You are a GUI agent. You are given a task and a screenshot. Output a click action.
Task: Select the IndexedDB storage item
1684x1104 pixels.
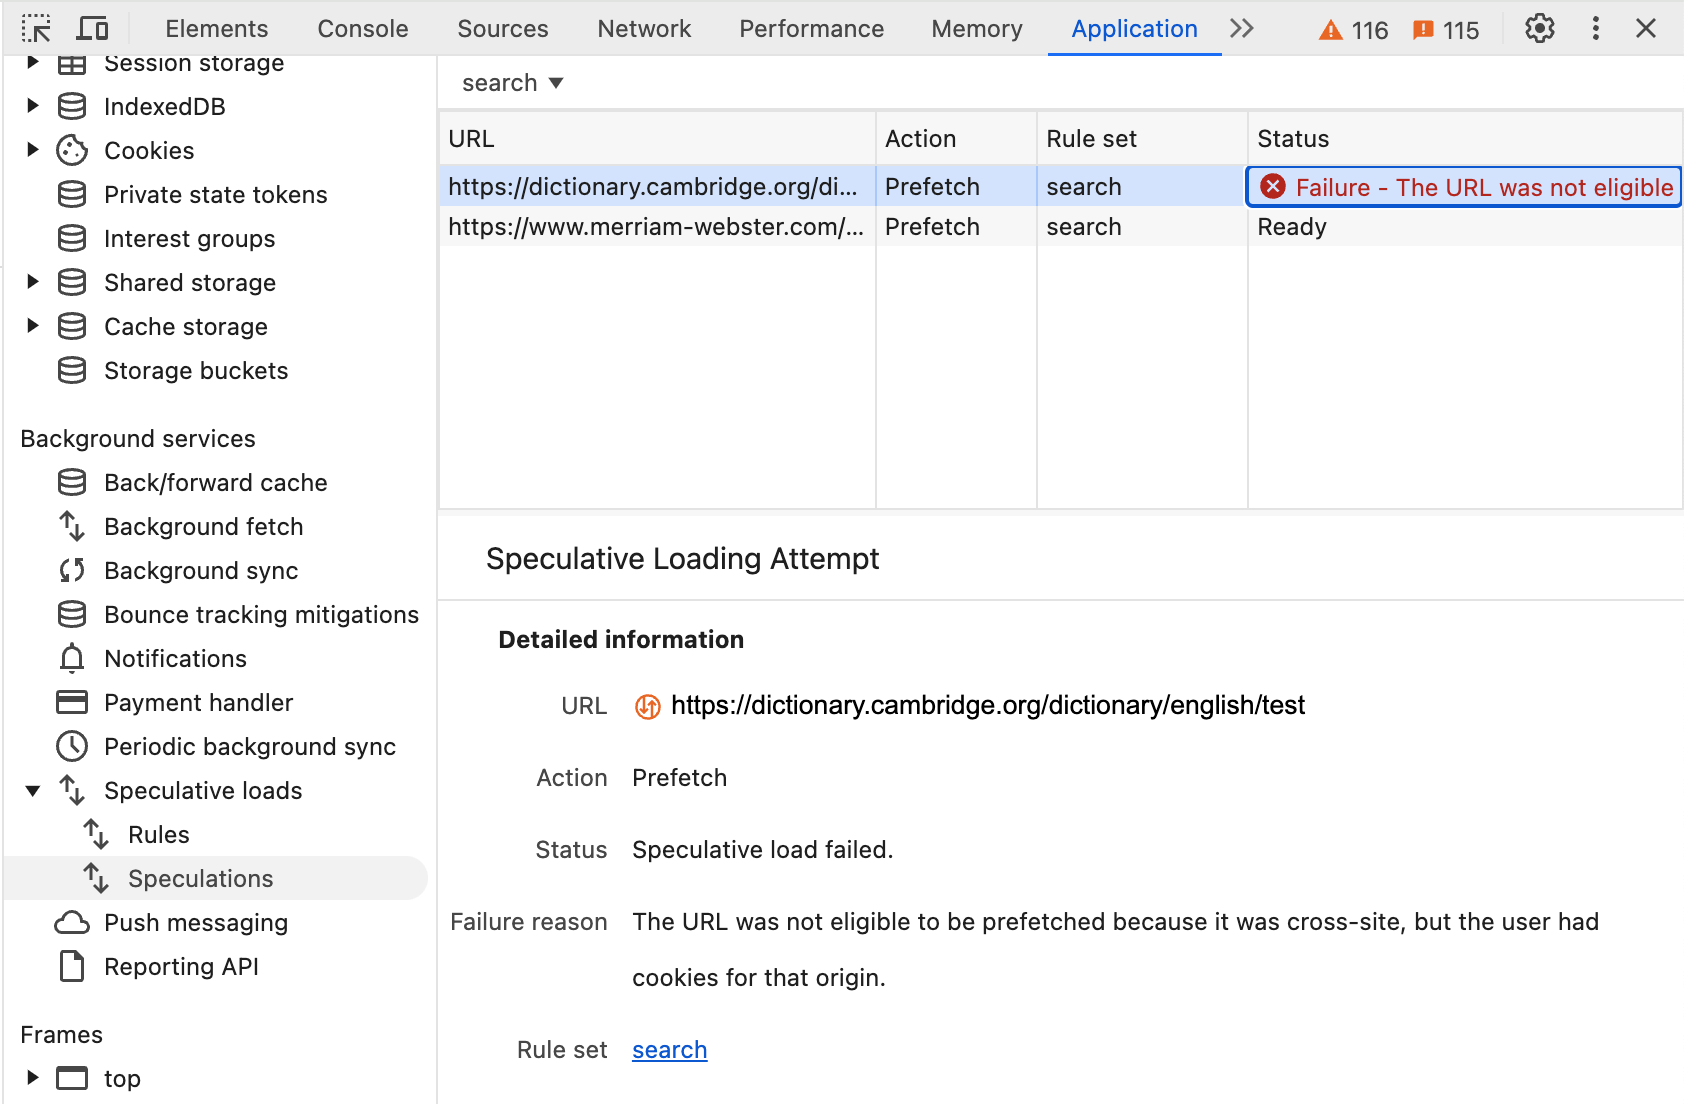[x=164, y=106]
